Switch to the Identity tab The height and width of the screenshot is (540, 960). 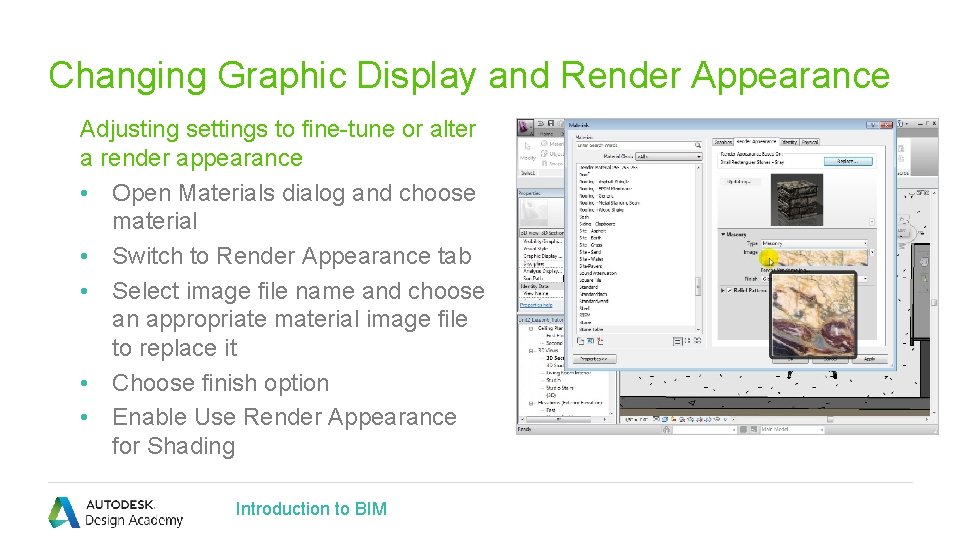[x=789, y=142]
